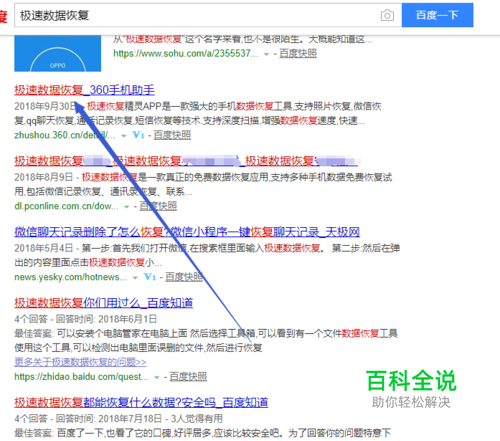Open 百度快照 for the news.yesky.com result
The width and height of the screenshot is (500, 441).
pyautogui.click(x=184, y=277)
